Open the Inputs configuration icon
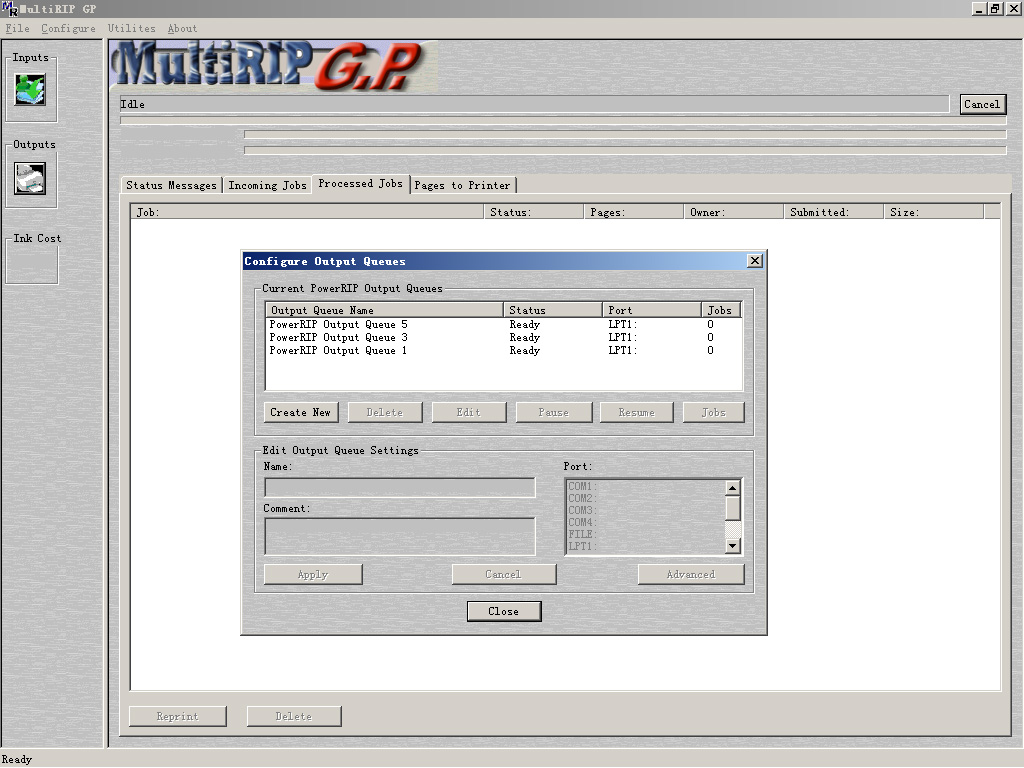This screenshot has width=1024, height=768. pos(30,89)
